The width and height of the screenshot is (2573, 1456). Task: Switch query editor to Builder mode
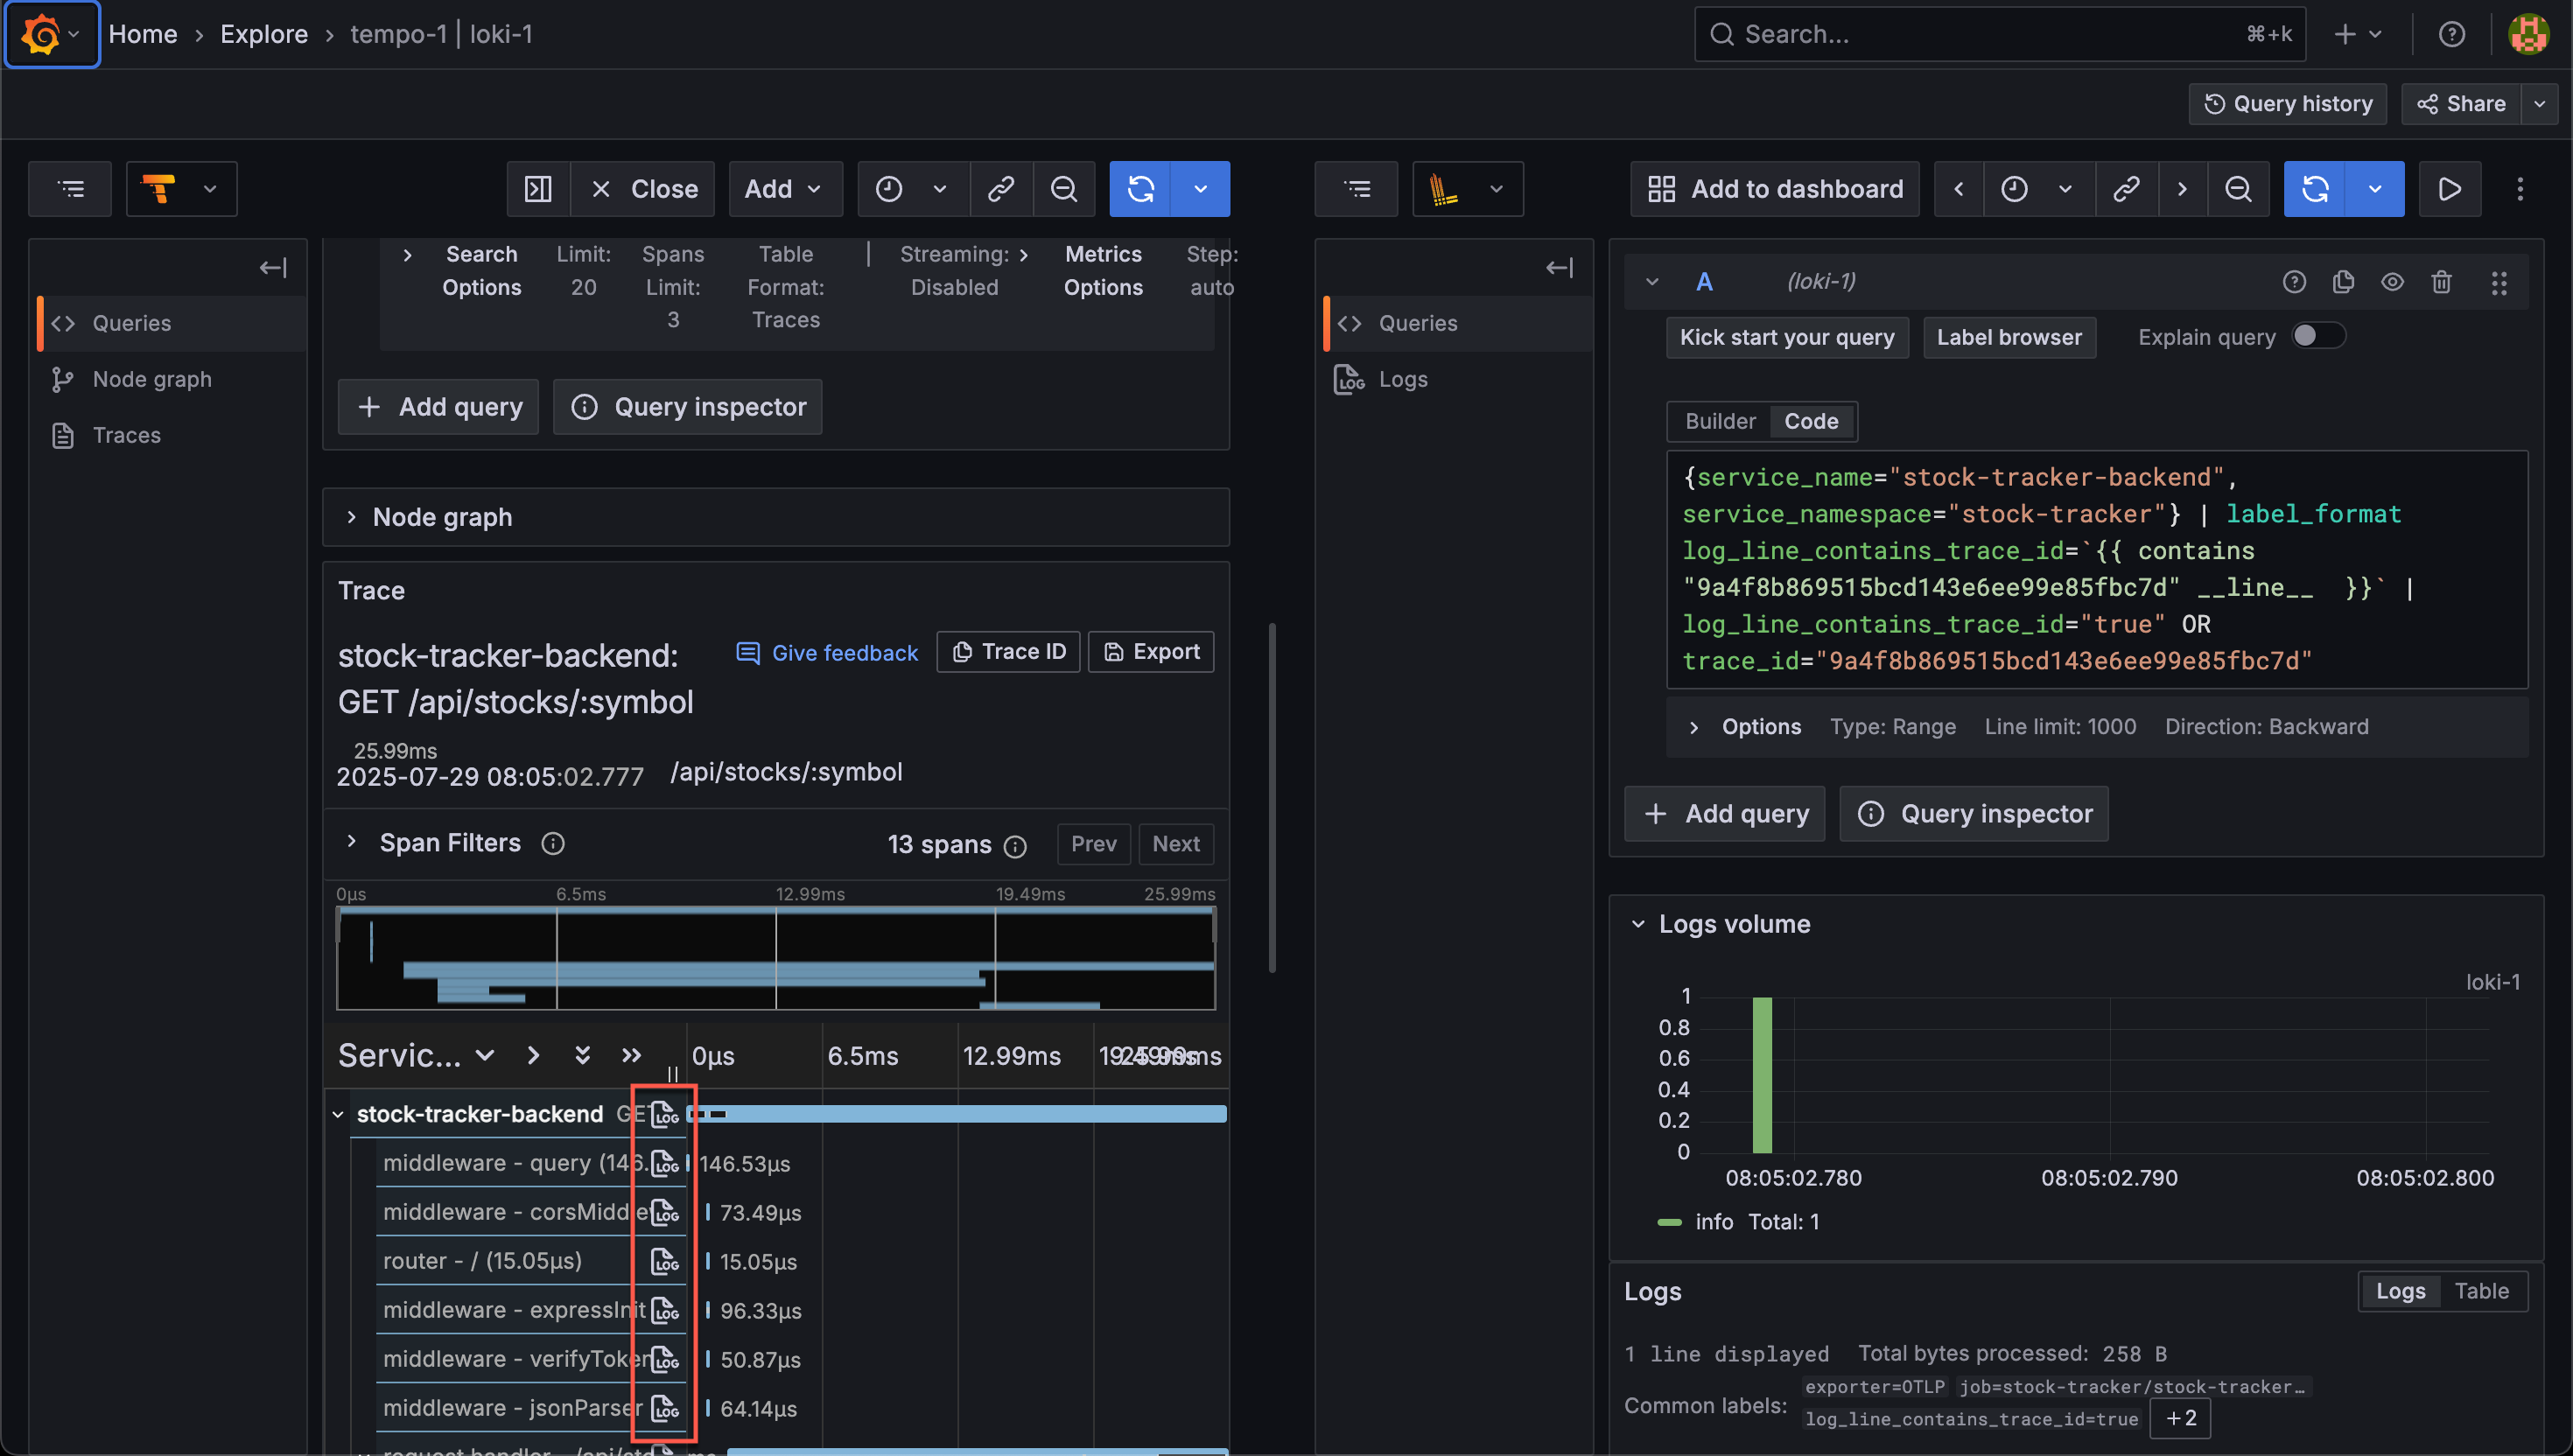[1719, 421]
